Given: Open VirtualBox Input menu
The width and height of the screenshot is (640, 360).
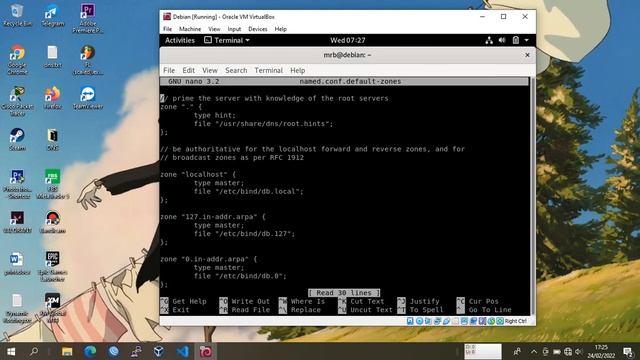Looking at the screenshot, I should pos(234,29).
